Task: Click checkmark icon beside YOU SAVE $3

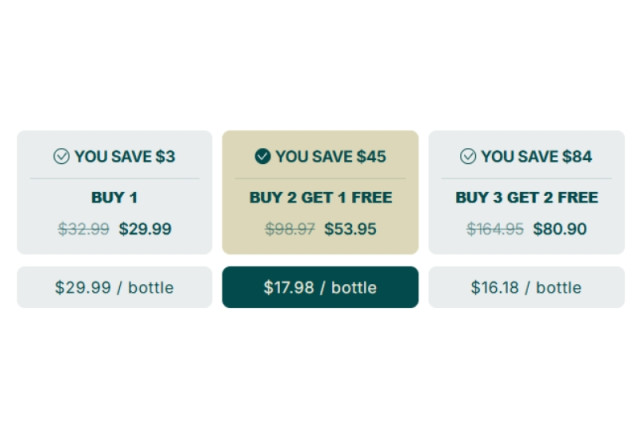Action: coord(62,156)
